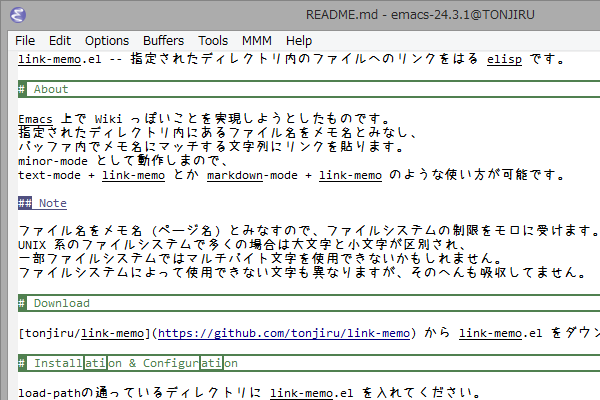Open the File menu
600x400 pixels.
coord(25,41)
